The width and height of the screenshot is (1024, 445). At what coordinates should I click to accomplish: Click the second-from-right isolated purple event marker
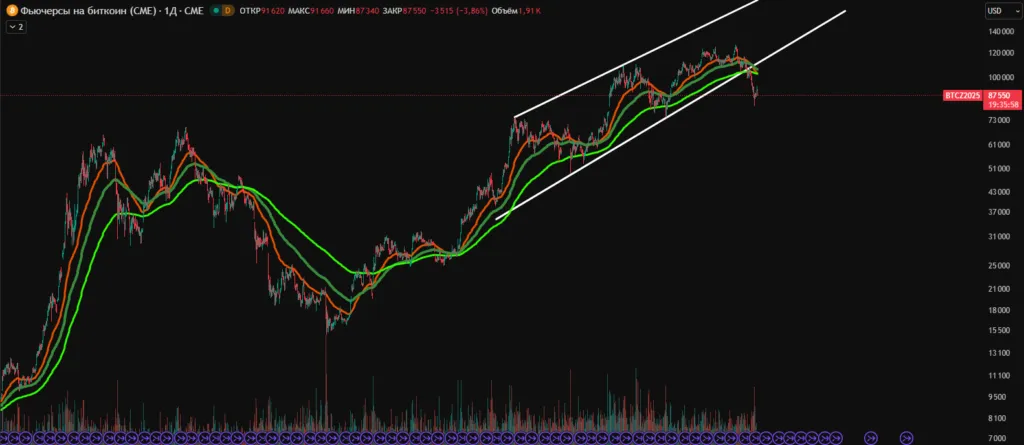click(870, 437)
